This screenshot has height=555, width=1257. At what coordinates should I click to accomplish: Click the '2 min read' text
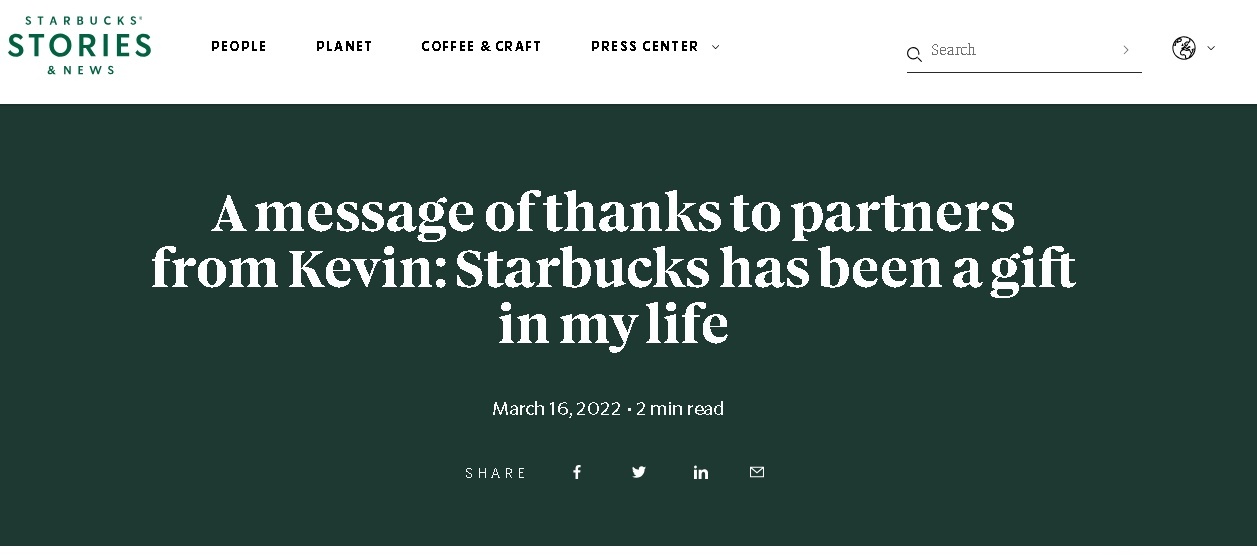click(680, 409)
